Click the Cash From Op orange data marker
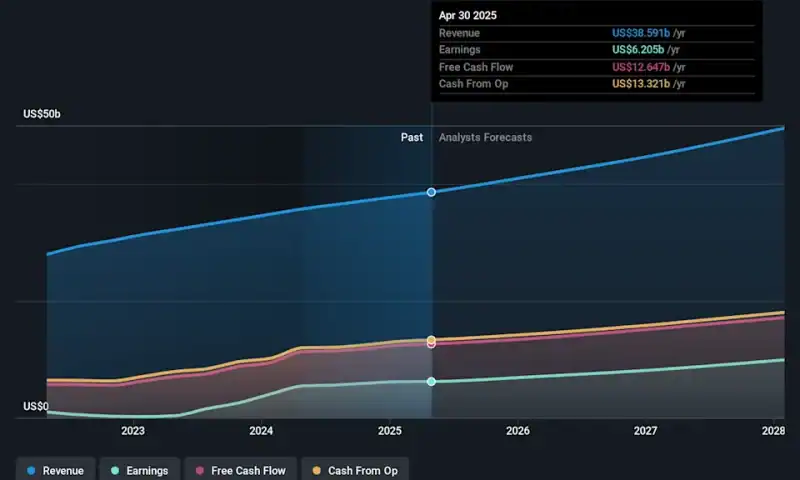Screen dimensions: 800x480 pyautogui.click(x=432, y=340)
